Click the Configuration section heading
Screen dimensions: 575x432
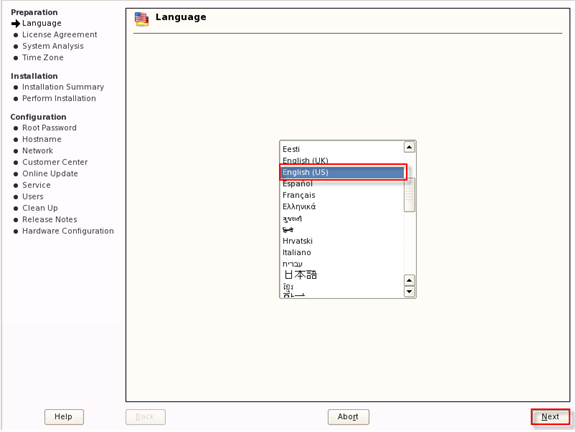coord(39,117)
